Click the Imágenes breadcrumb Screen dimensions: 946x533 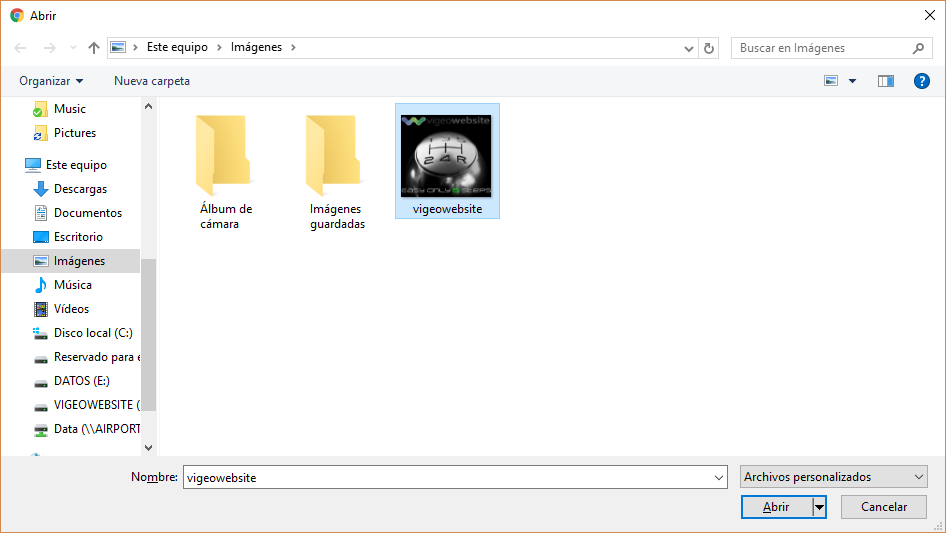(256, 47)
